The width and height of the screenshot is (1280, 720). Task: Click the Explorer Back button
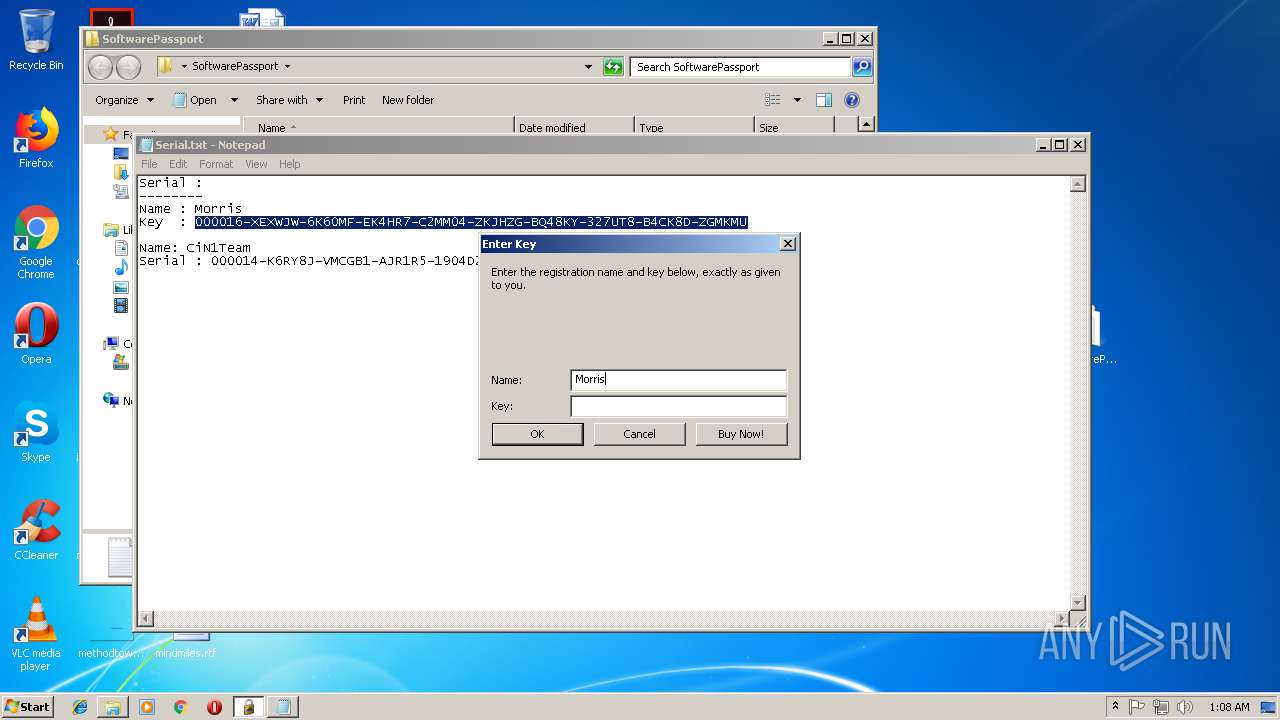100,67
